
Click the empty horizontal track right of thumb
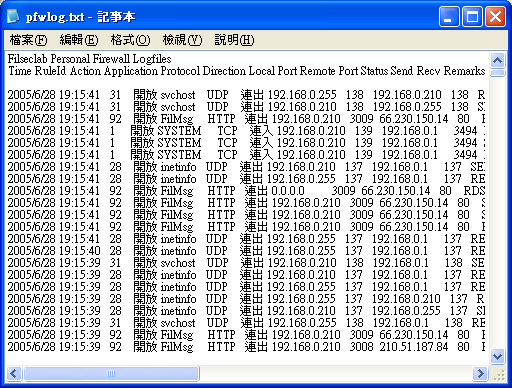[x=336, y=373]
